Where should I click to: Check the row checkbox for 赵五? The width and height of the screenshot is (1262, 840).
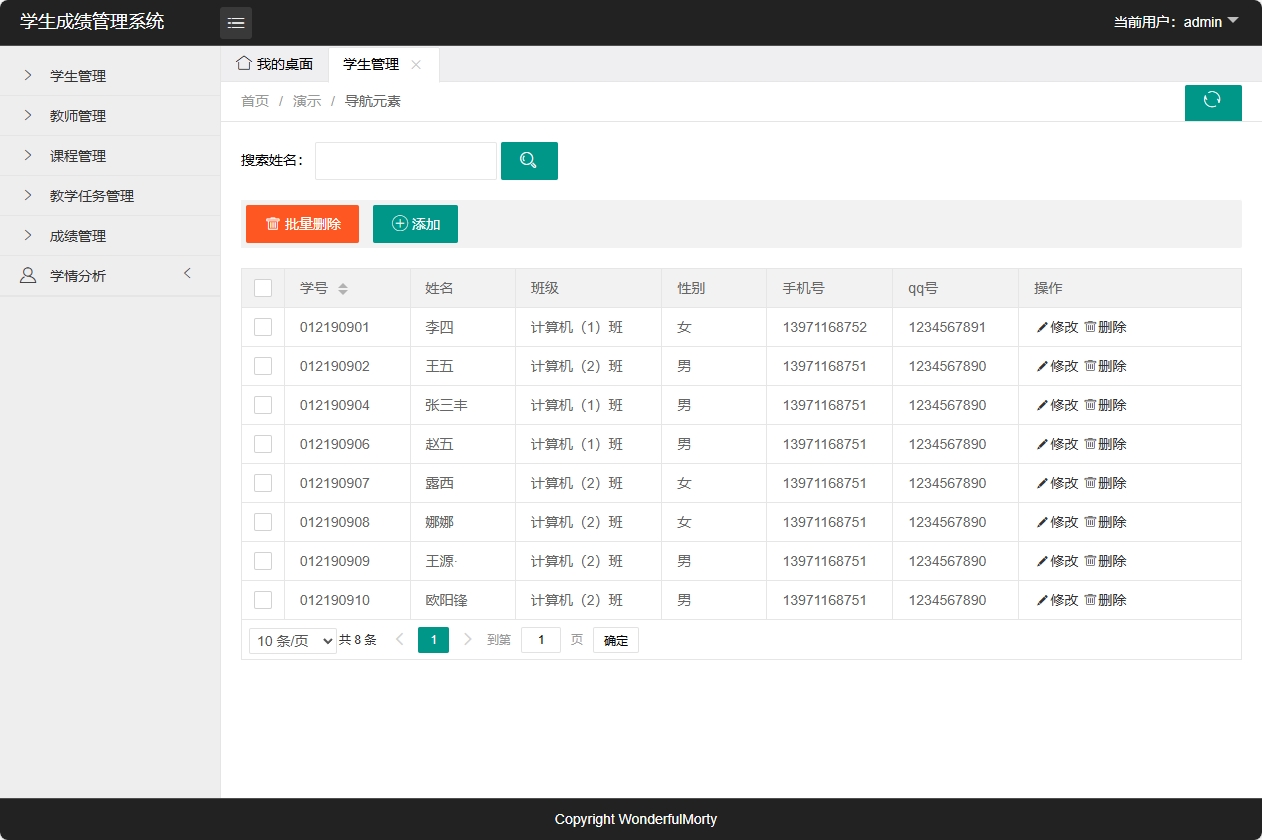point(263,444)
